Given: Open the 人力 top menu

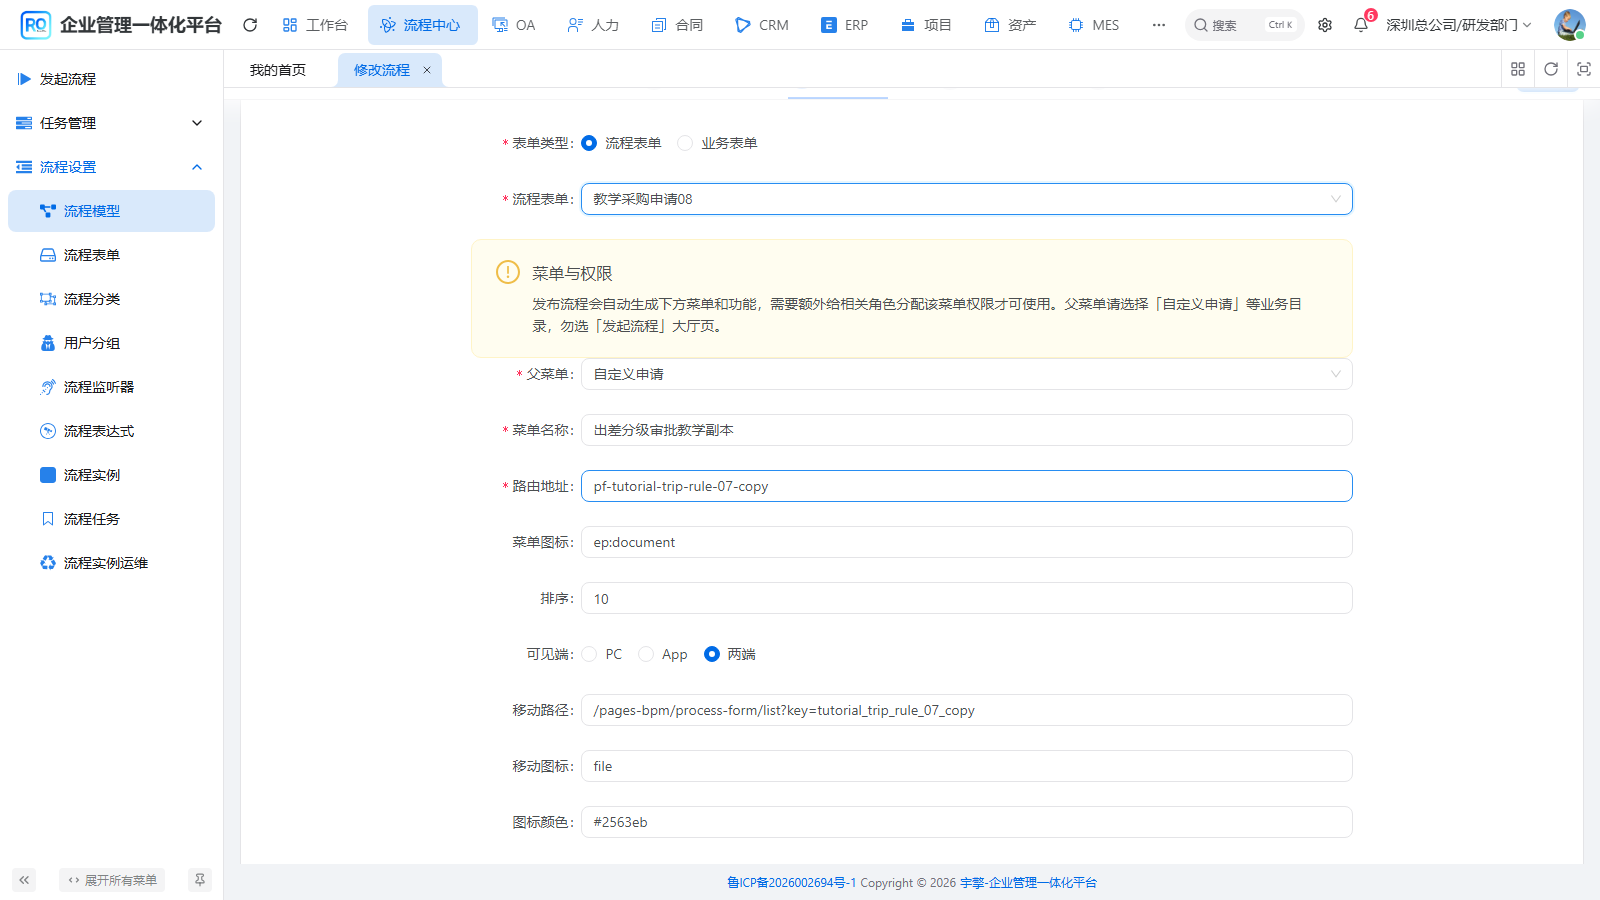Looking at the screenshot, I should tap(593, 25).
